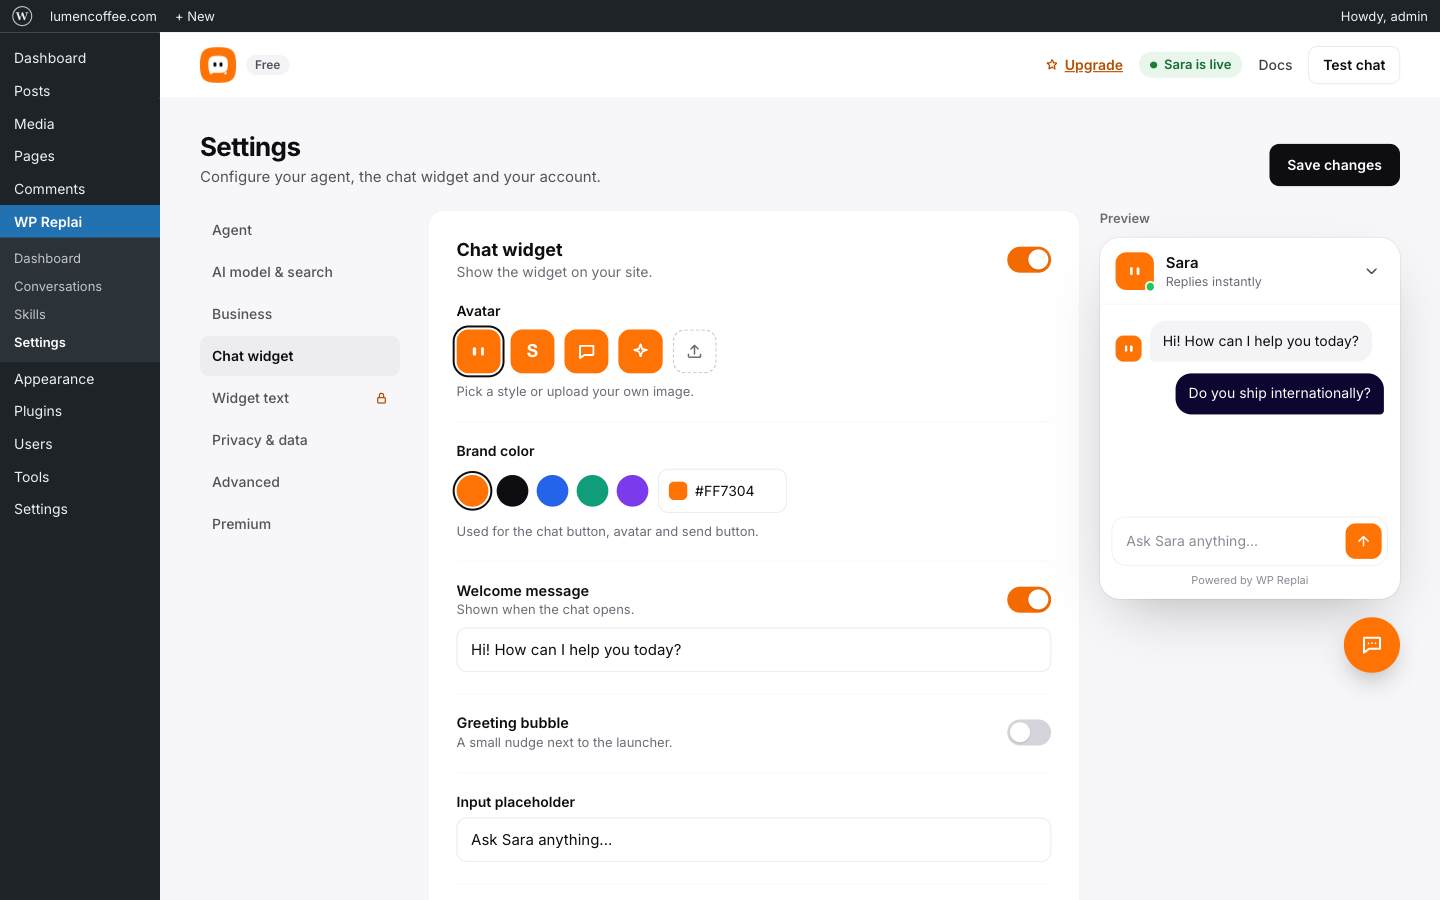Select the letter S avatar
Screen dimensions: 1440x900
[532, 351]
